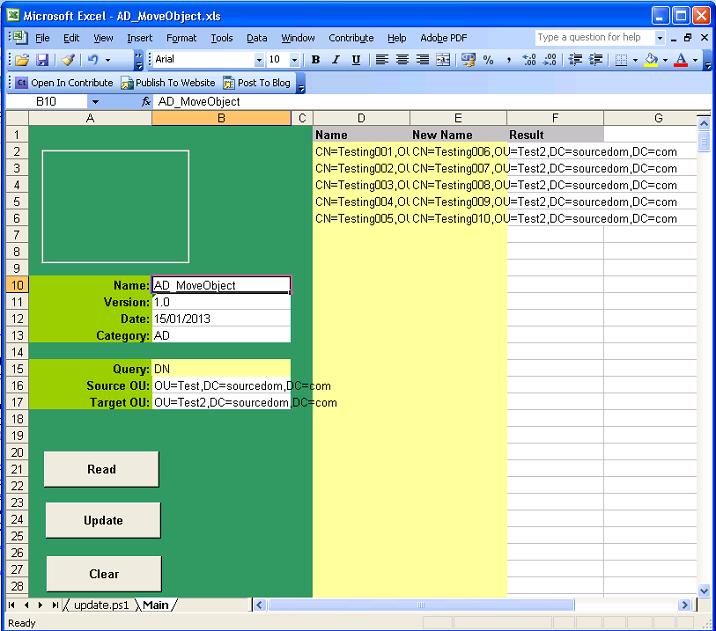Click the Undo arrow icon
This screenshot has height=631, width=716.
tap(93, 60)
